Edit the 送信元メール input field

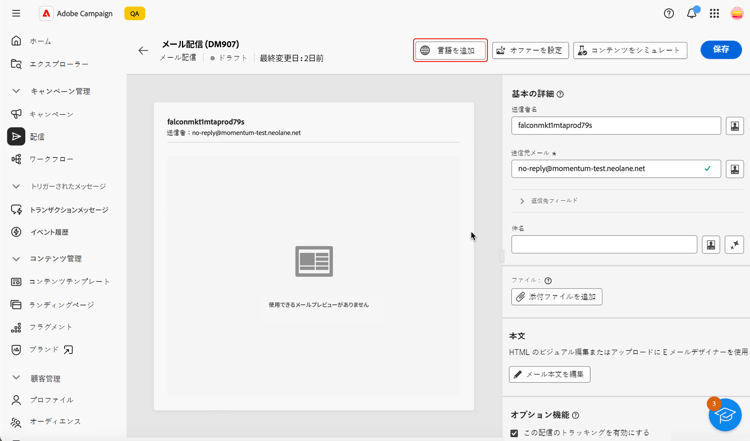click(616, 169)
